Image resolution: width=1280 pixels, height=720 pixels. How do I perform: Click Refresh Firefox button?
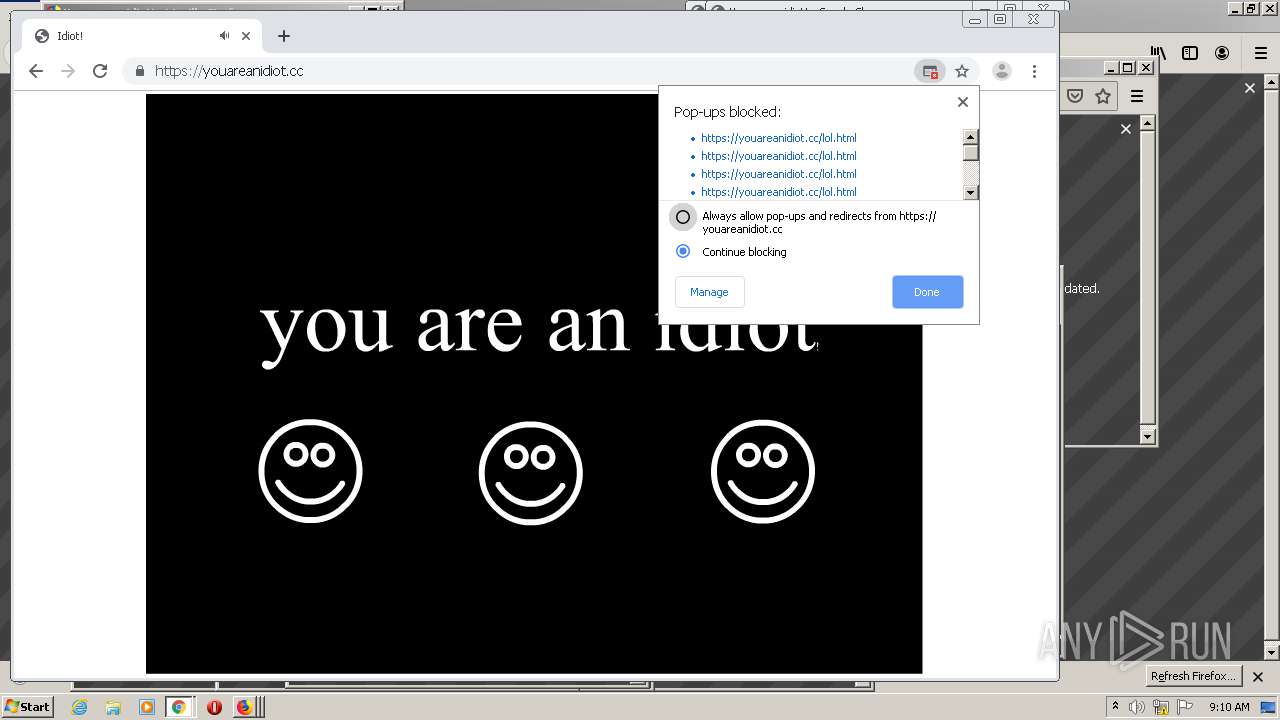tap(1193, 676)
